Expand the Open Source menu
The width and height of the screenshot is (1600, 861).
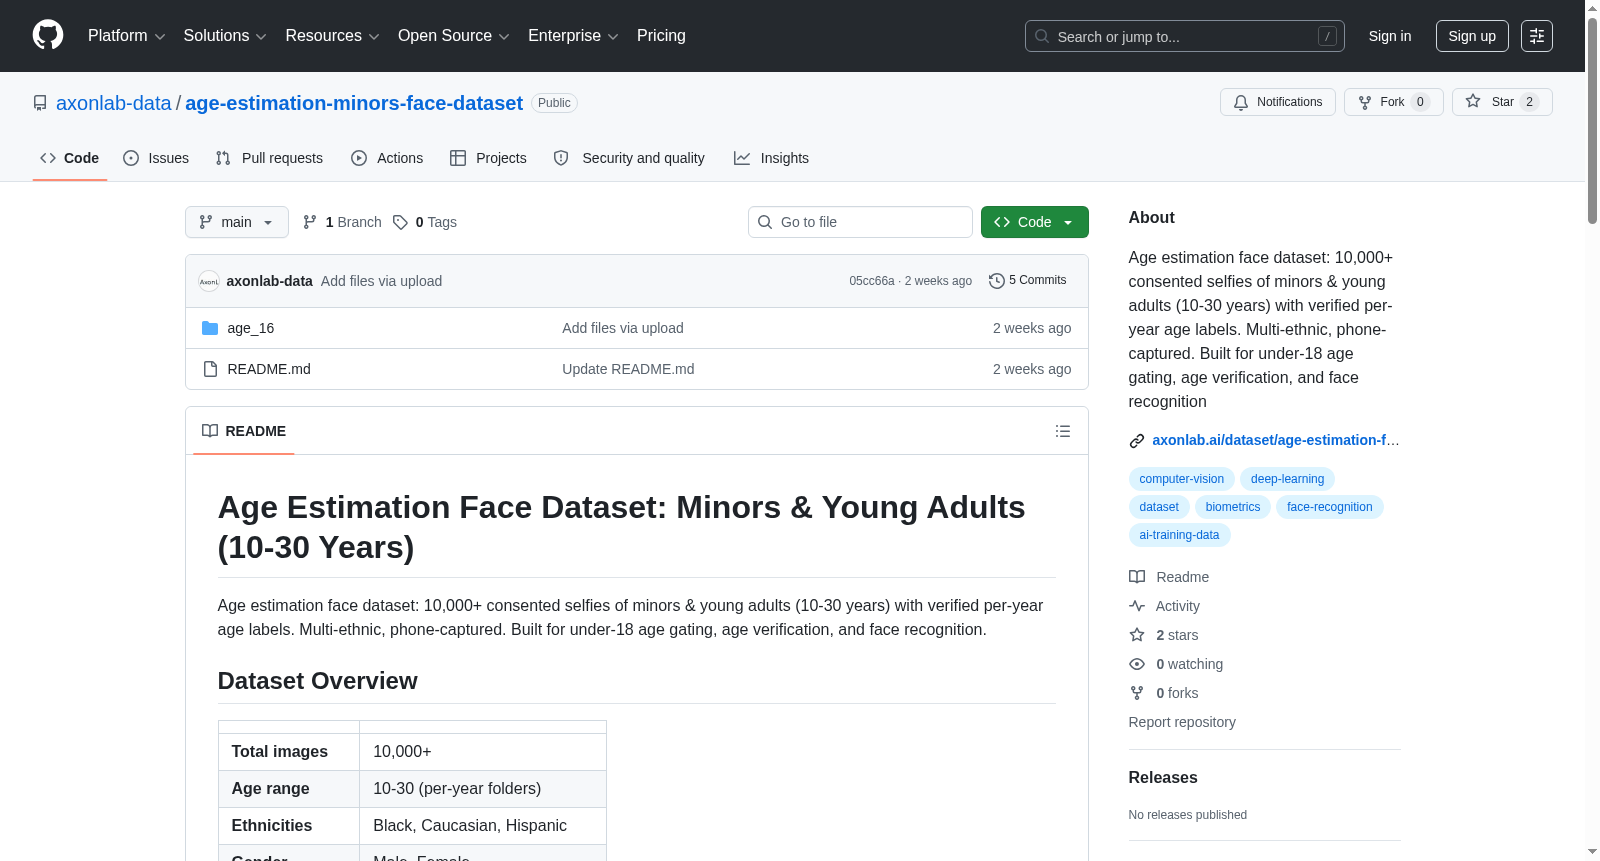point(454,36)
